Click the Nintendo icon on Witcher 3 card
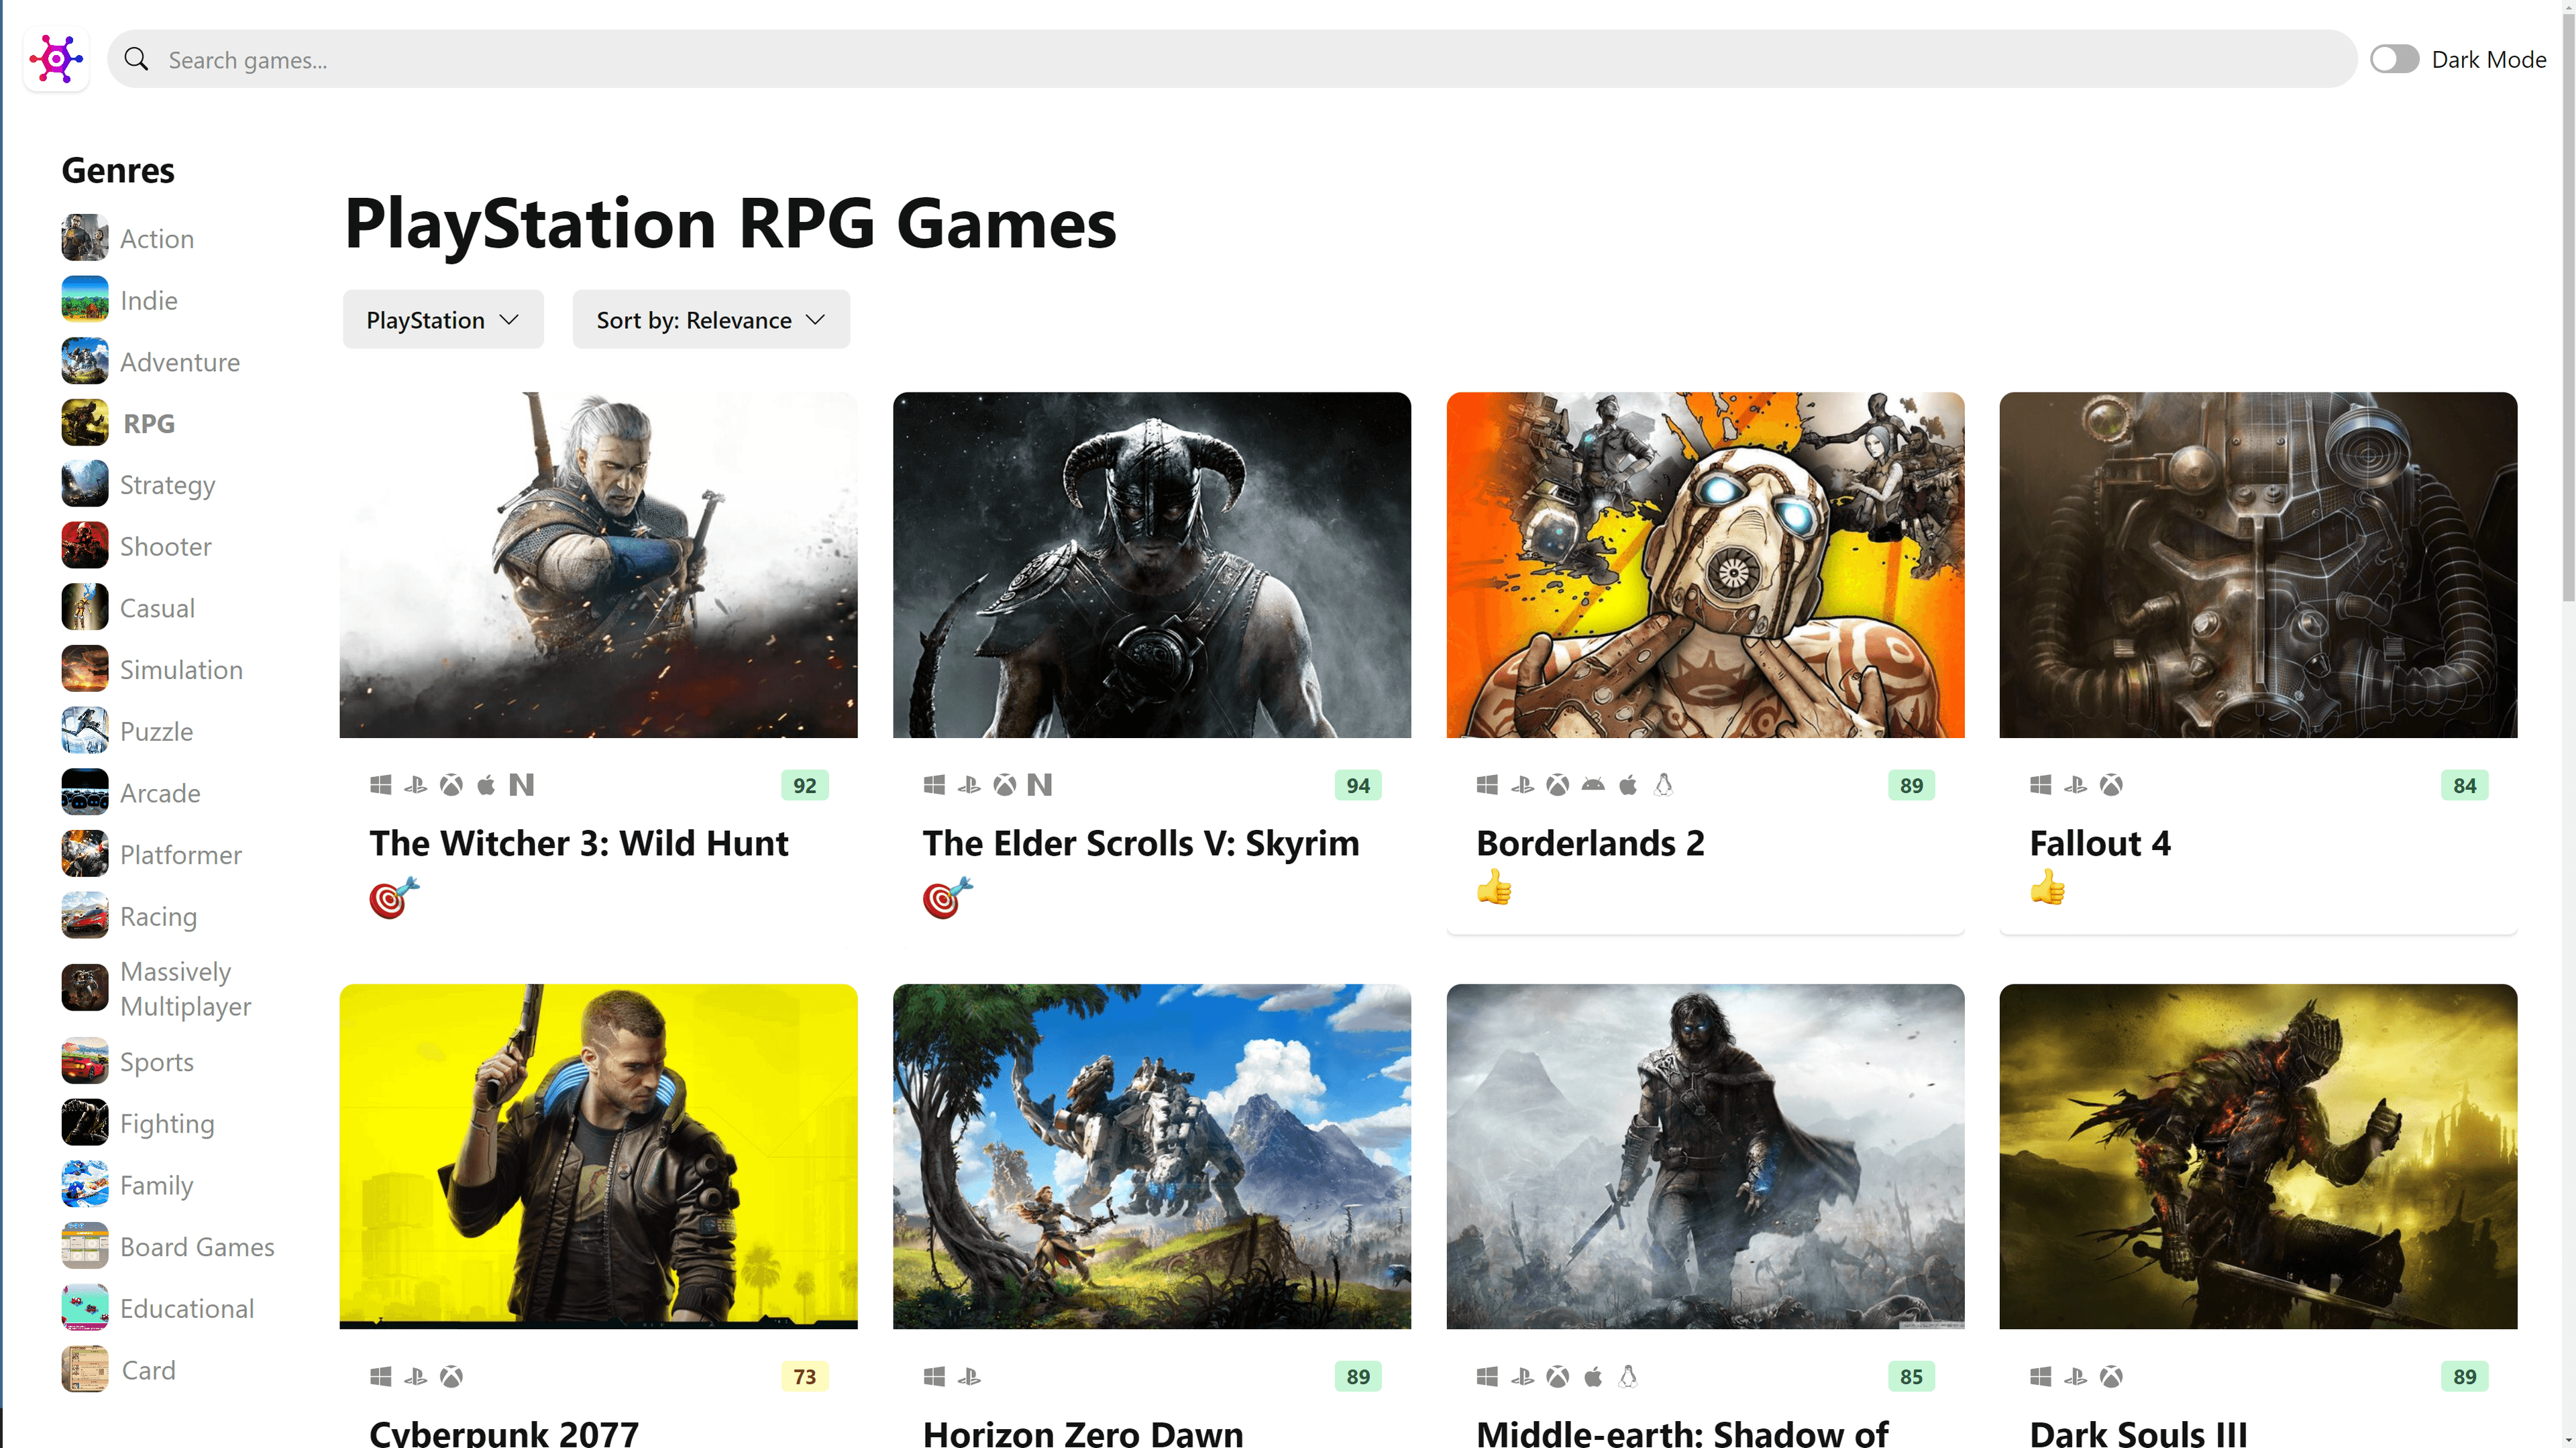Screen dimensions: 2576x1448 tap(521, 785)
